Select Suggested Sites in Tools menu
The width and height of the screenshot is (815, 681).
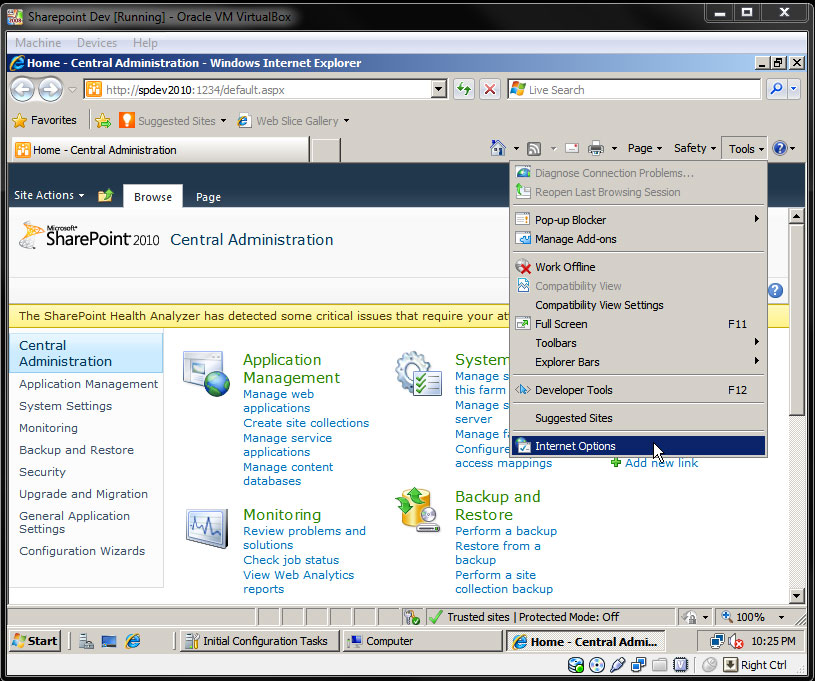tap(638, 418)
